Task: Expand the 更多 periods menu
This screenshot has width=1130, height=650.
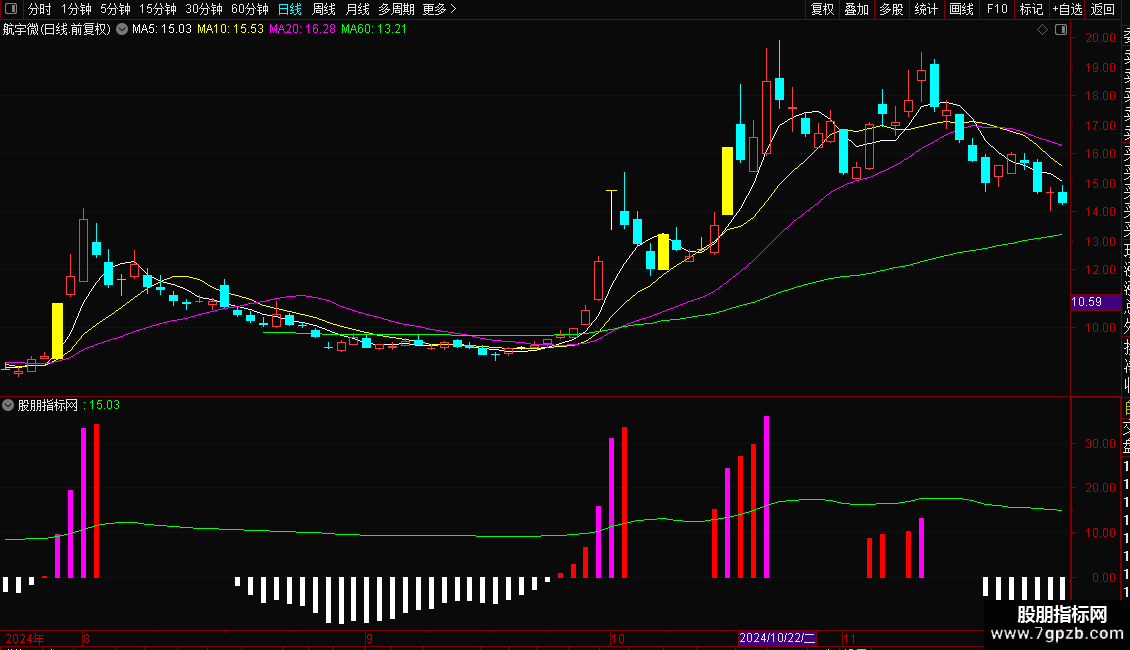Action: [x=440, y=9]
